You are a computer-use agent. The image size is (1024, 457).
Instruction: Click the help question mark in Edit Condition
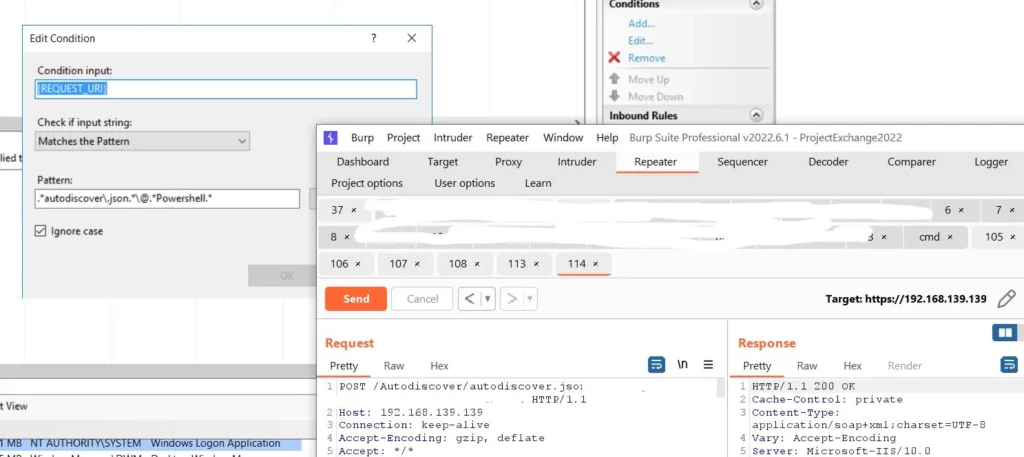(374, 38)
